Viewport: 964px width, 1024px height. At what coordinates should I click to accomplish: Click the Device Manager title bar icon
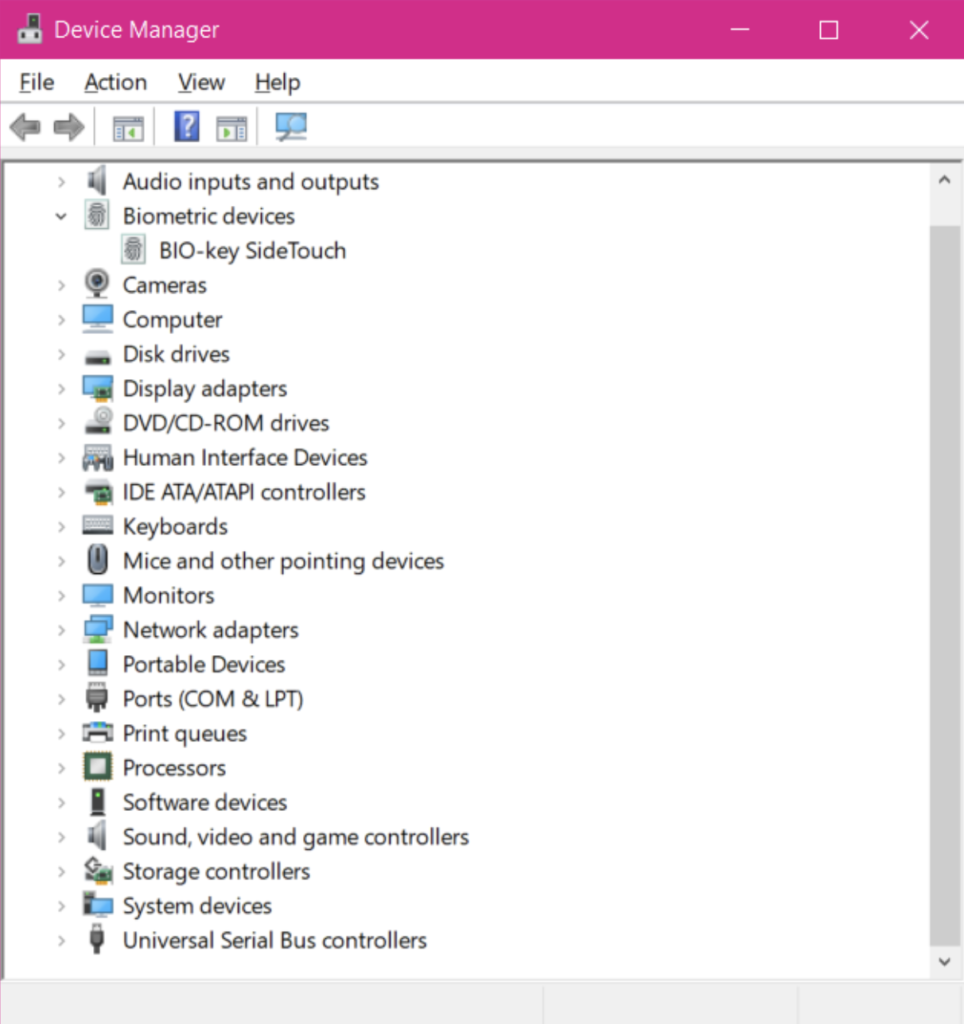[x=29, y=29]
